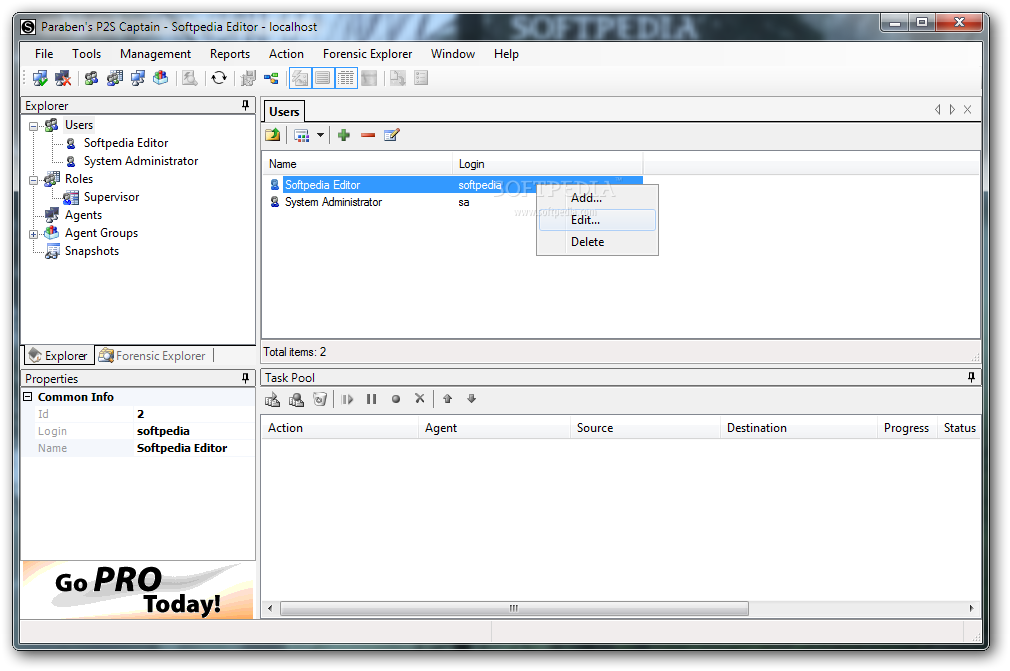Choose Edit... from the context menu
Viewport: 1010px width, 671px height.
click(x=597, y=220)
